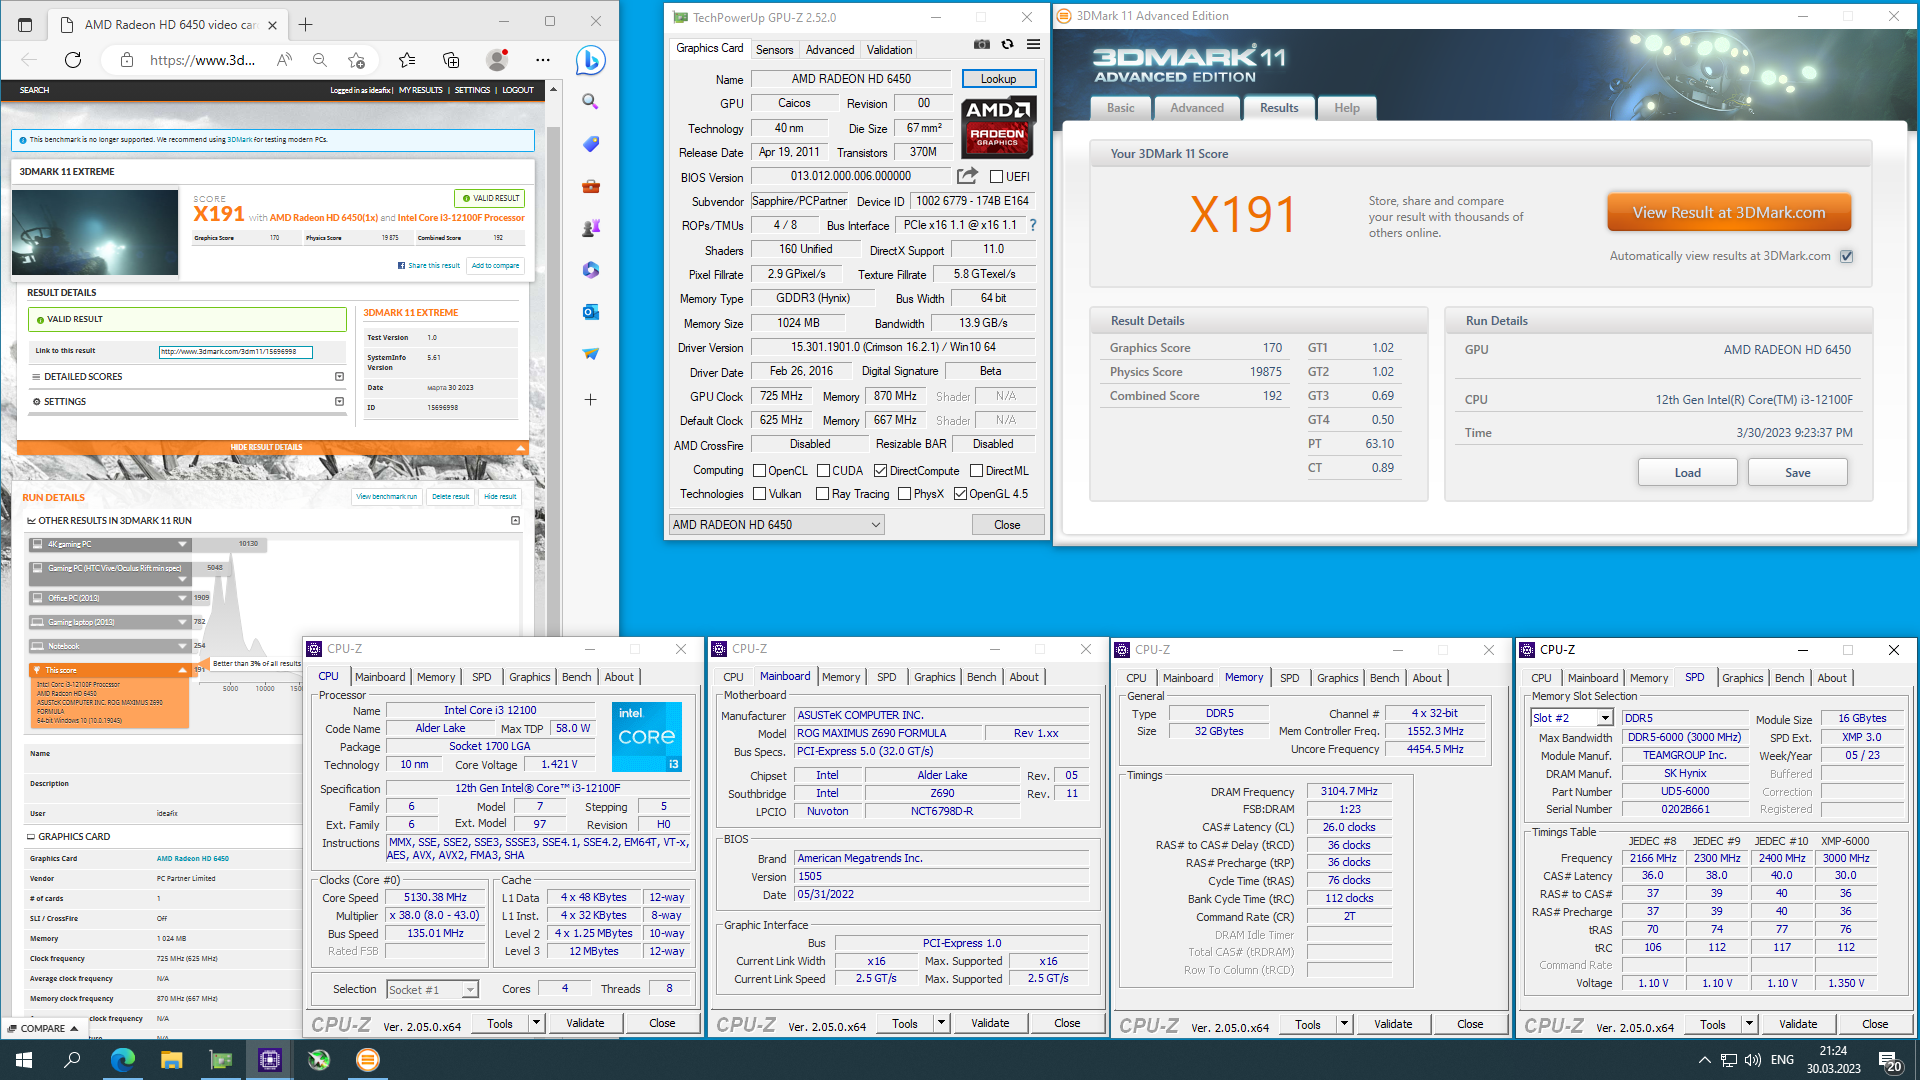Switch to the Sensors tab in GPU-Z
1920x1080 pixels.
click(x=774, y=49)
